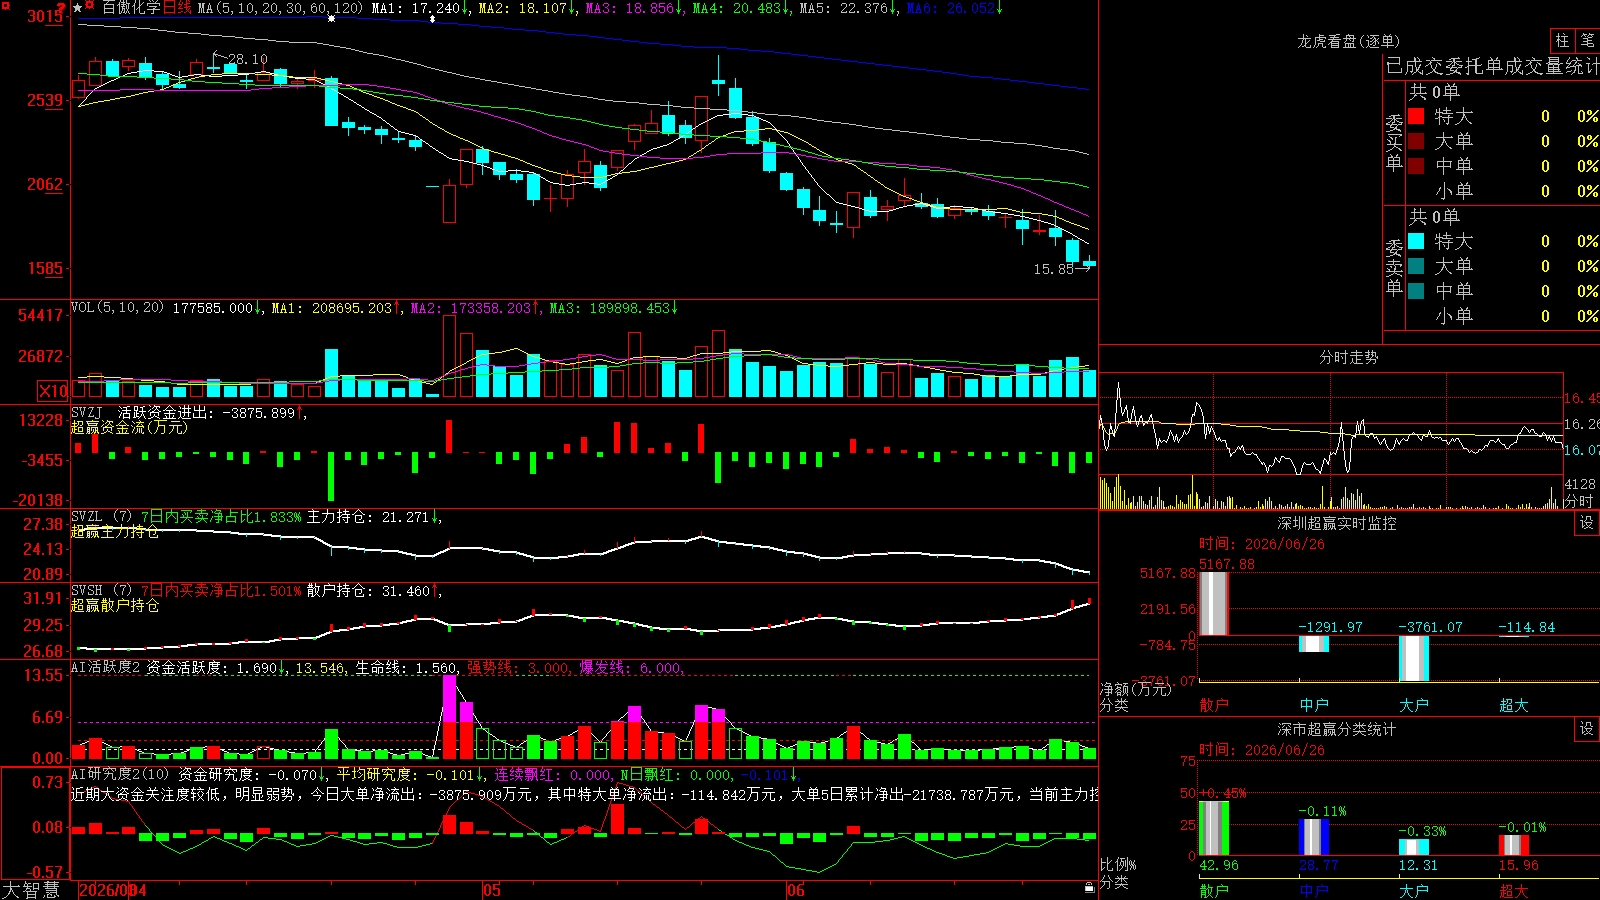The image size is (1600, 900).
Task: Click the teal 中单 sell-order swatch
Action: (1416, 291)
